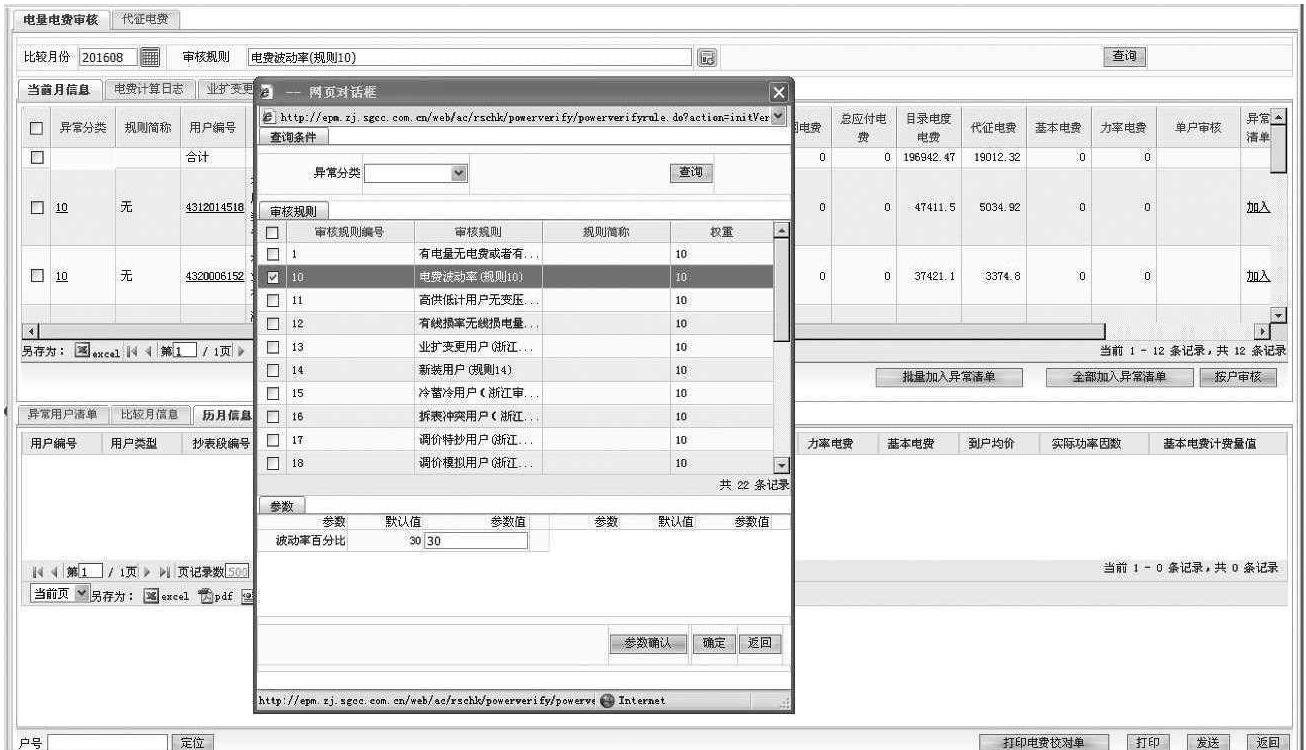1306x750 pixels.
Task: Click 参数确认 button
Action: click(x=650, y=643)
